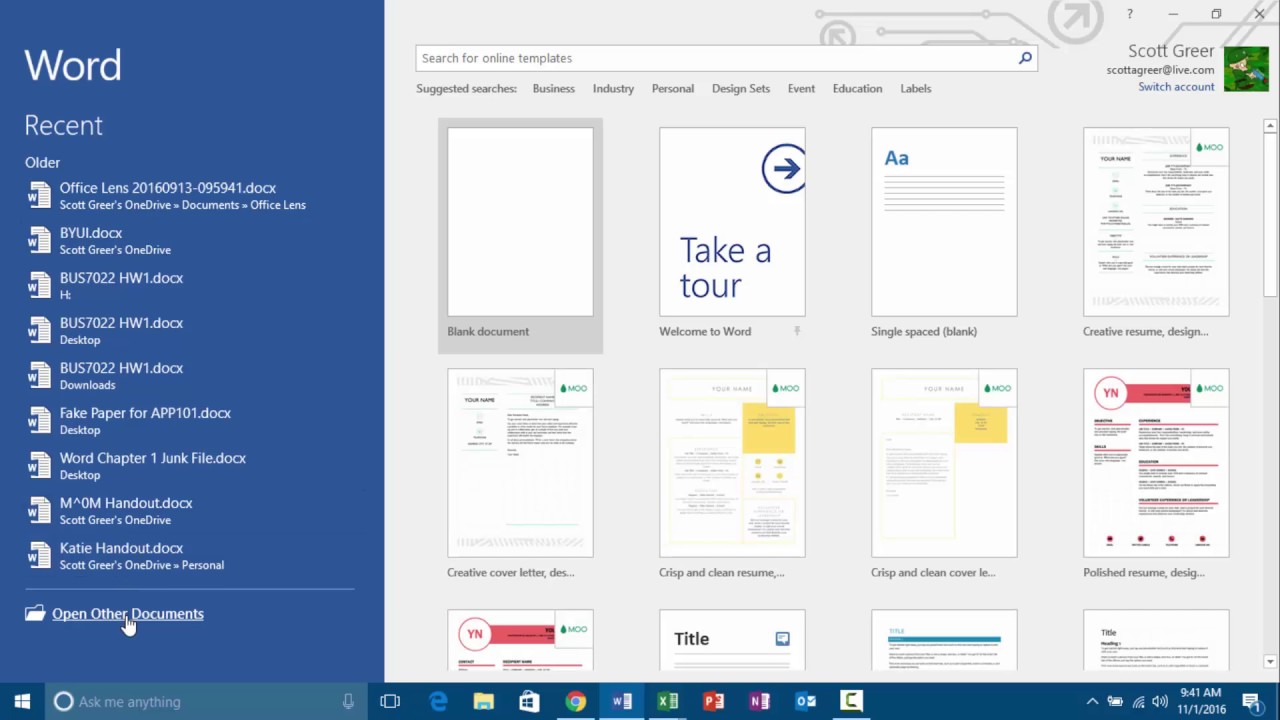The image size is (1280, 720).
Task: Open Fake Paper for APP101.docx
Action: click(x=190, y=420)
